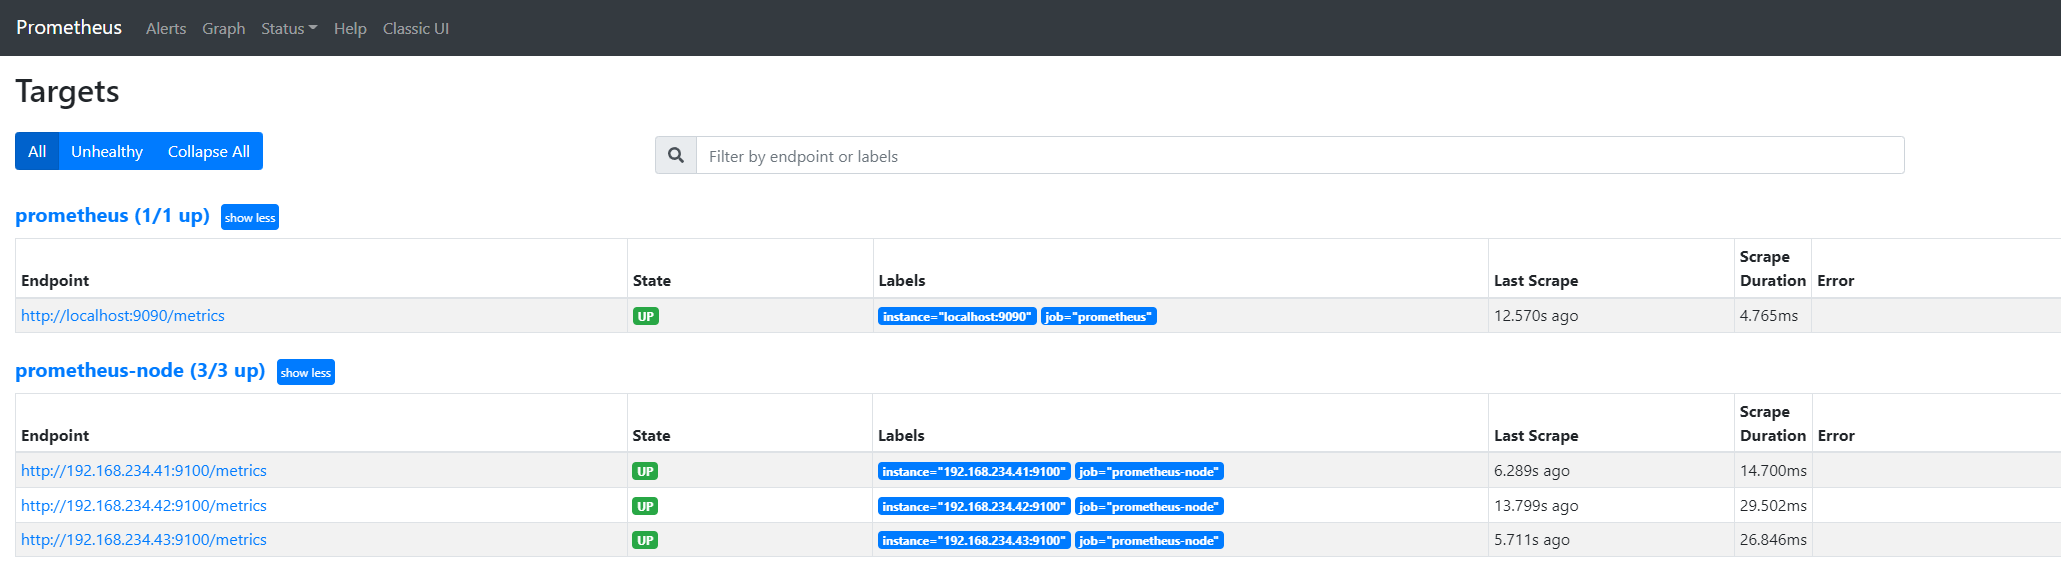Collapse prometheus job with show less
The image size is (2061, 565).
(x=250, y=217)
